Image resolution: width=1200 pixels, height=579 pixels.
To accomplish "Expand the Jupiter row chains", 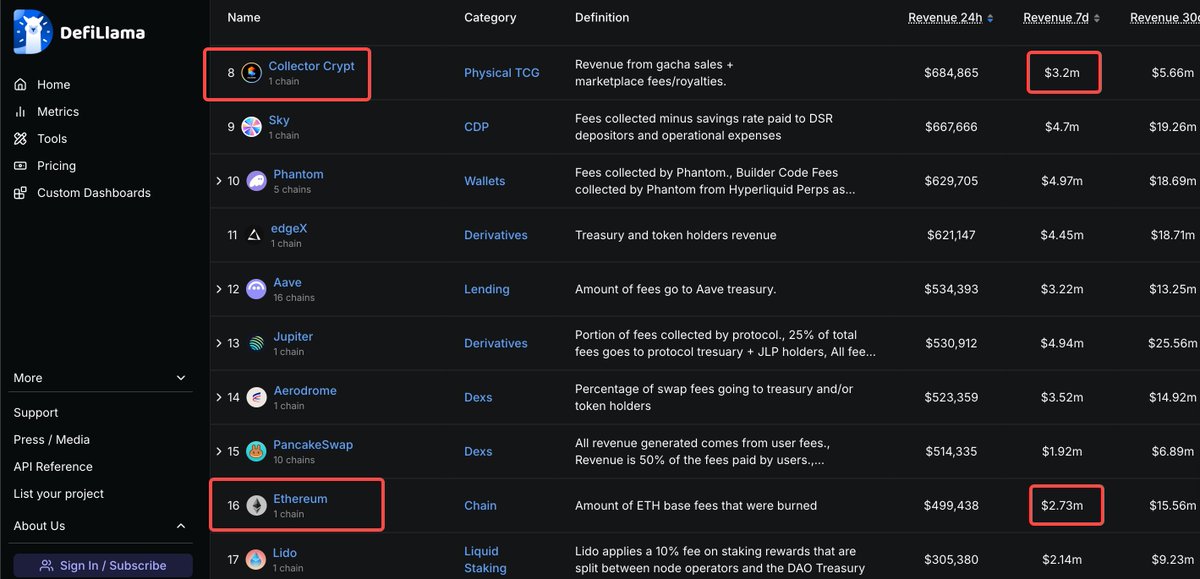I will click(x=219, y=343).
